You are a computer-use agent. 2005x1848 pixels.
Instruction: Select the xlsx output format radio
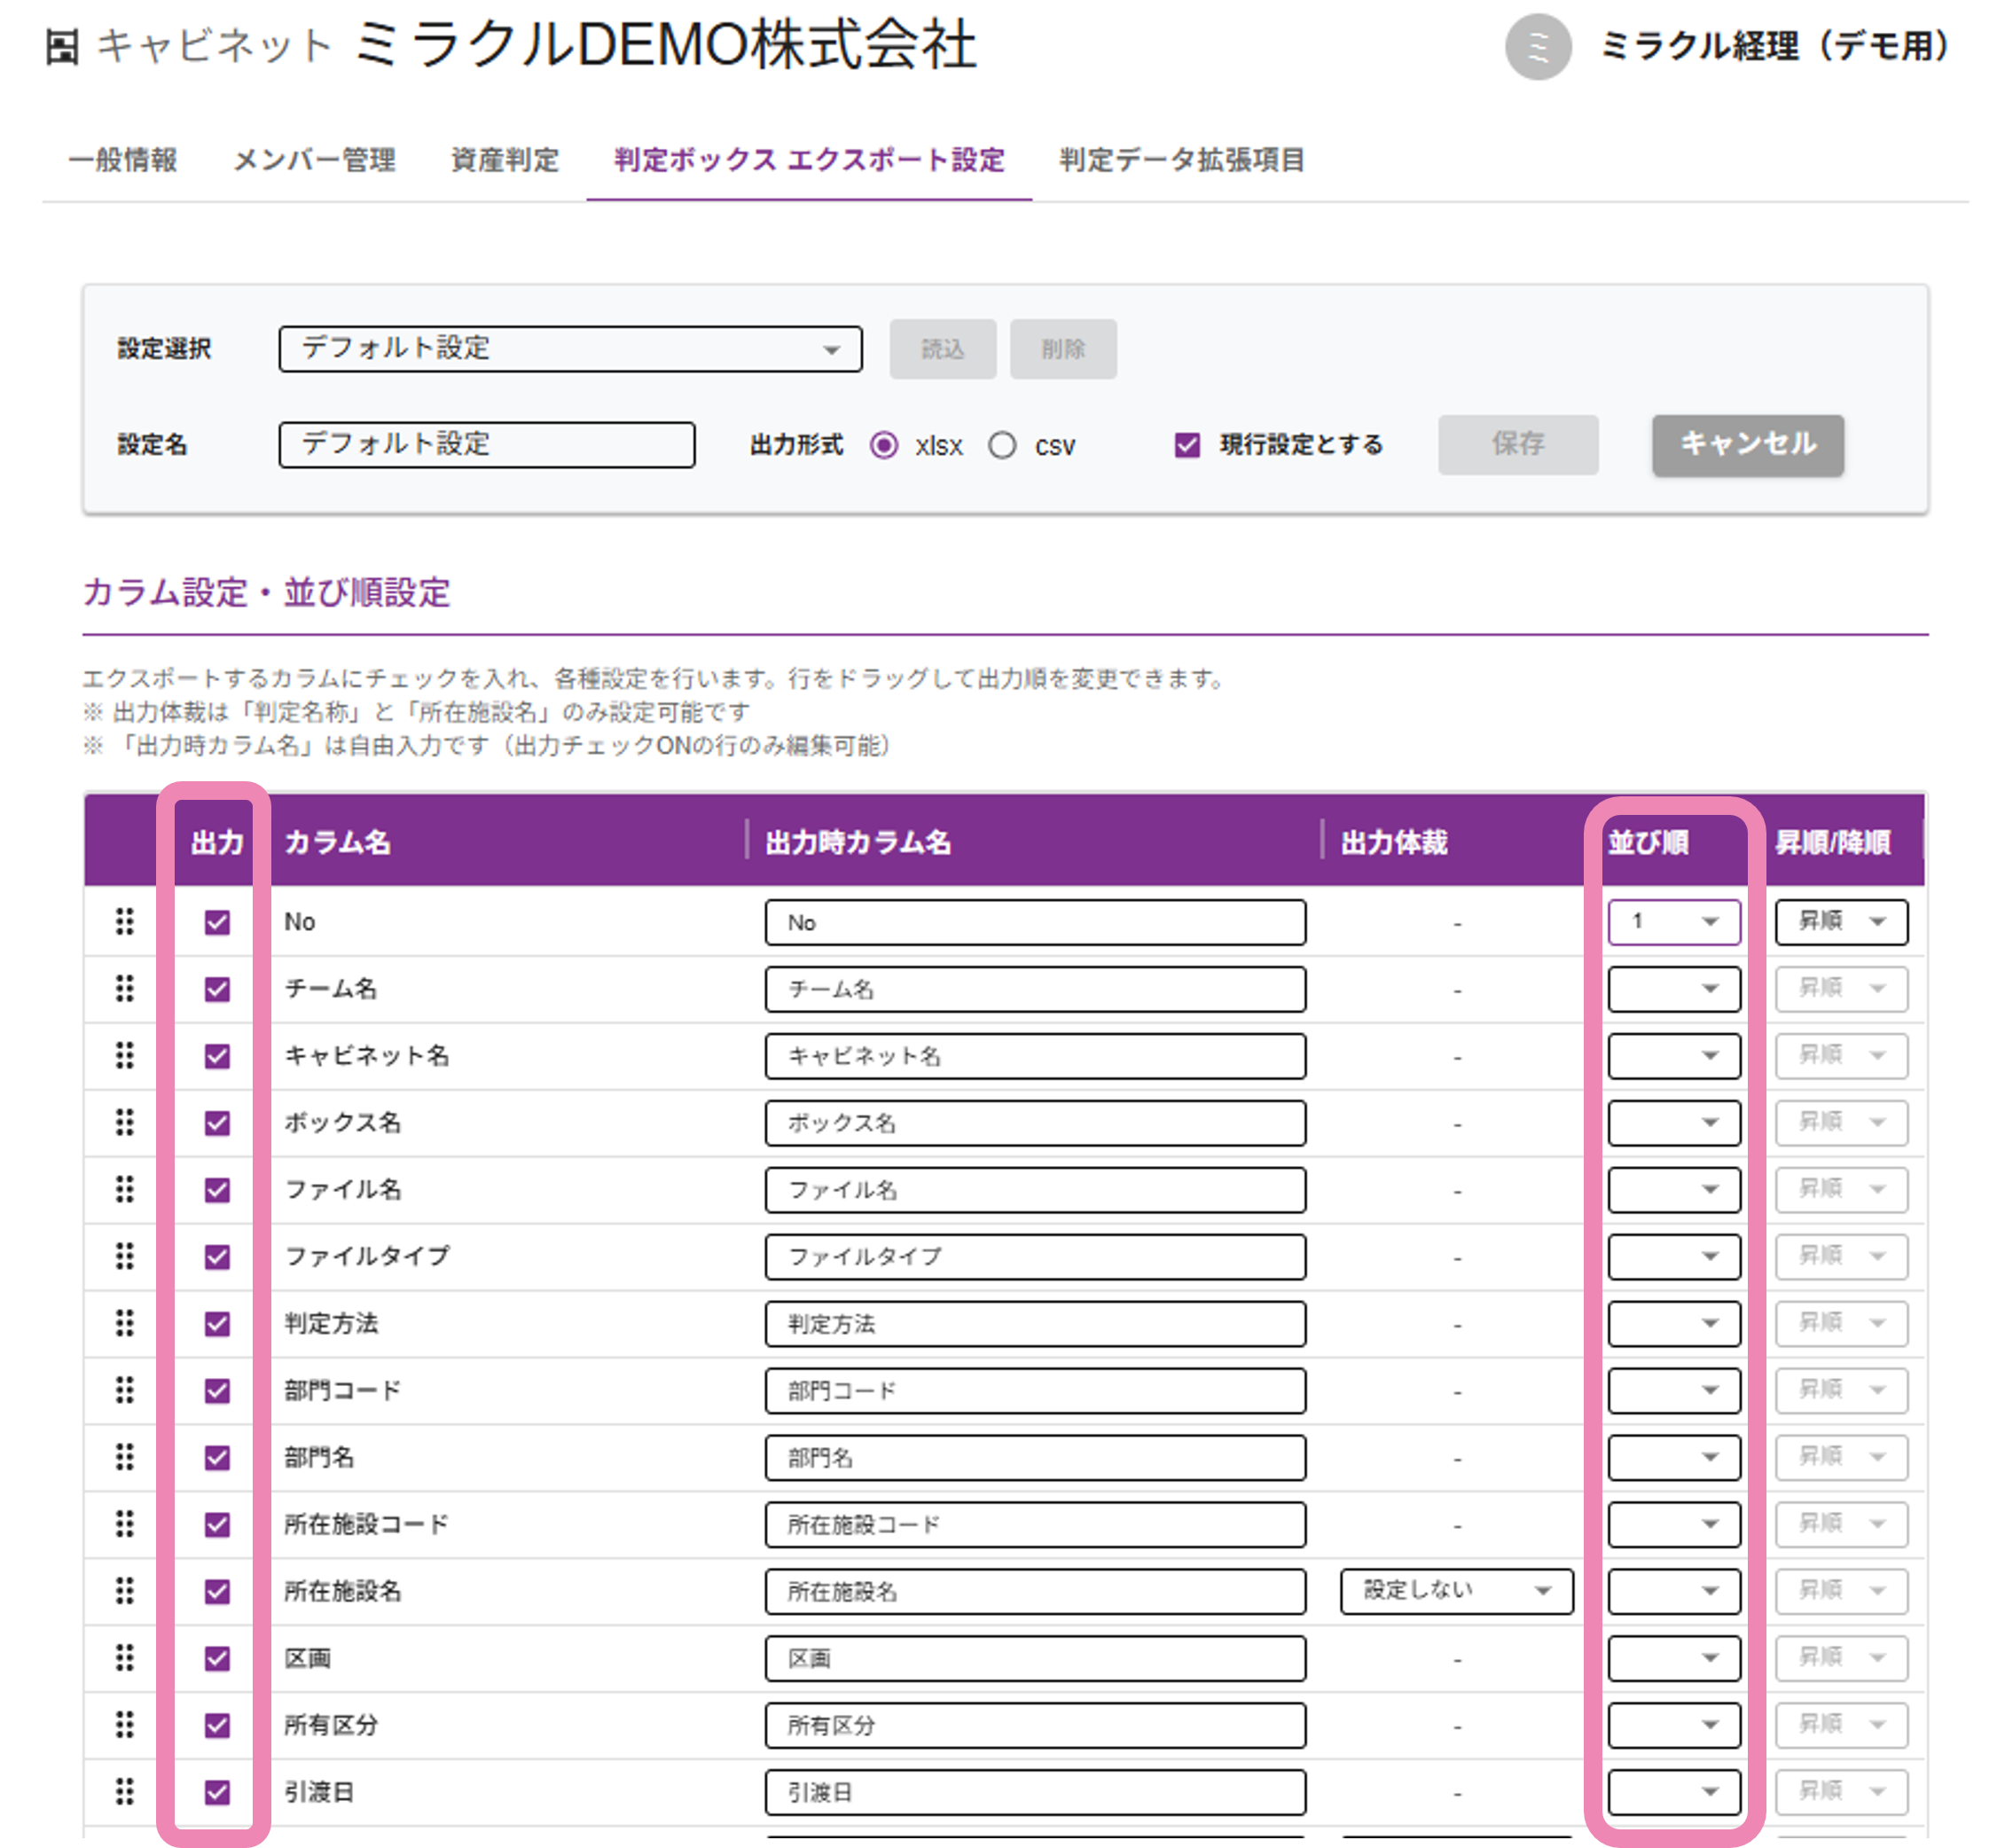tap(884, 445)
